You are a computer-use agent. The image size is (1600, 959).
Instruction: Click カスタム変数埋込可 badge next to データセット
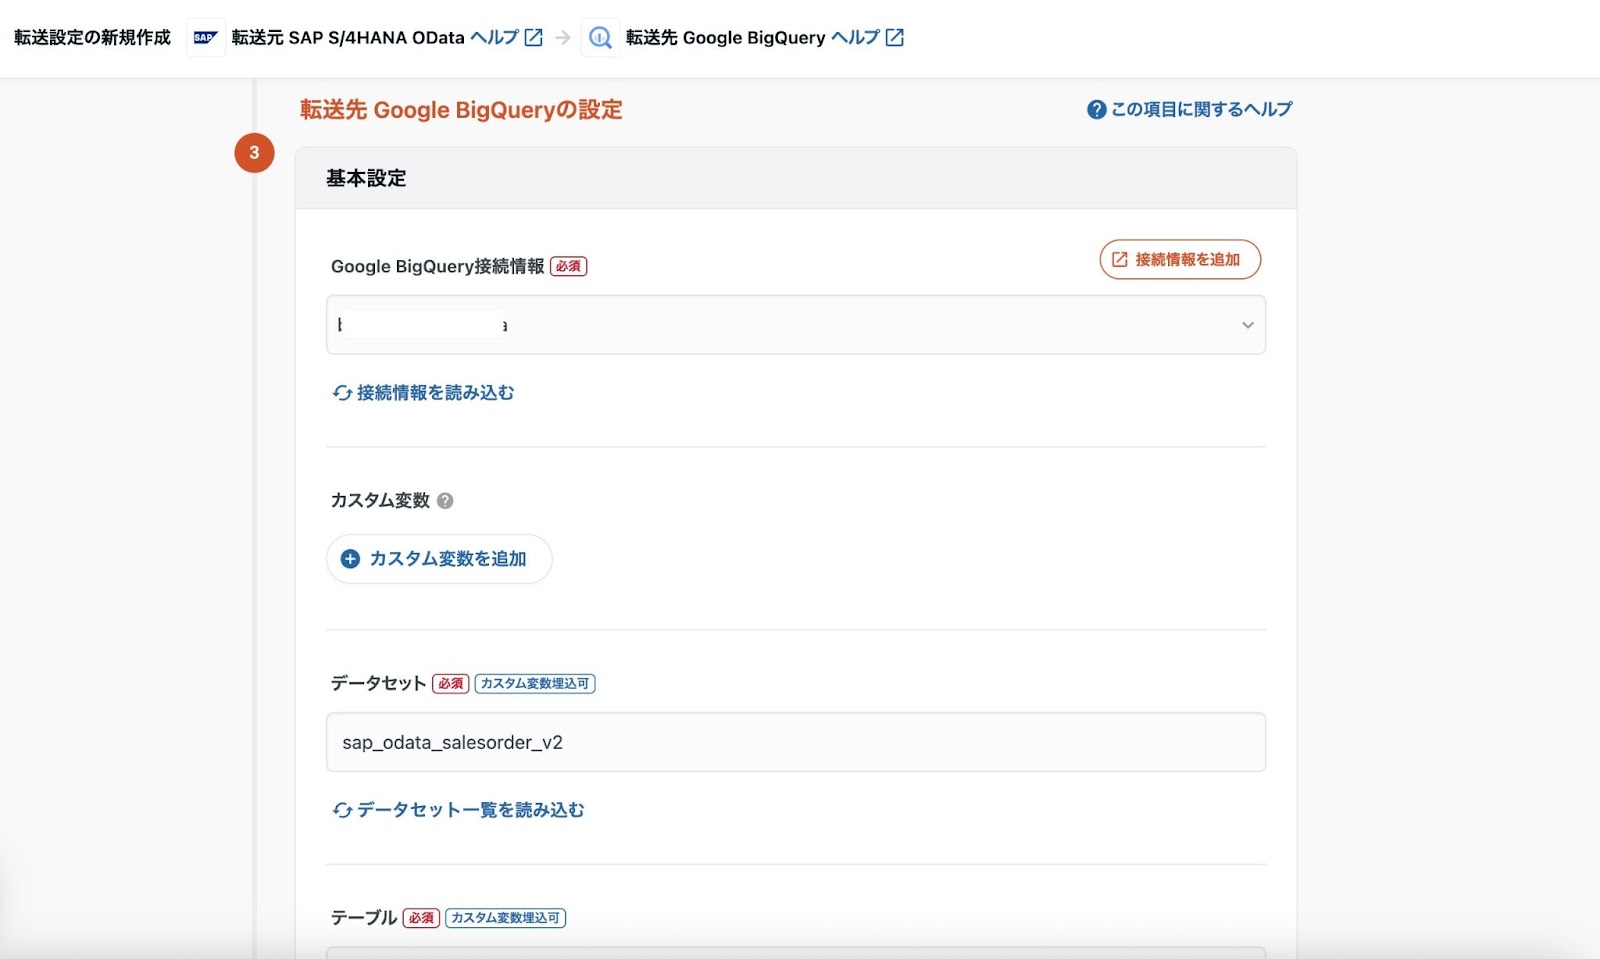click(535, 684)
